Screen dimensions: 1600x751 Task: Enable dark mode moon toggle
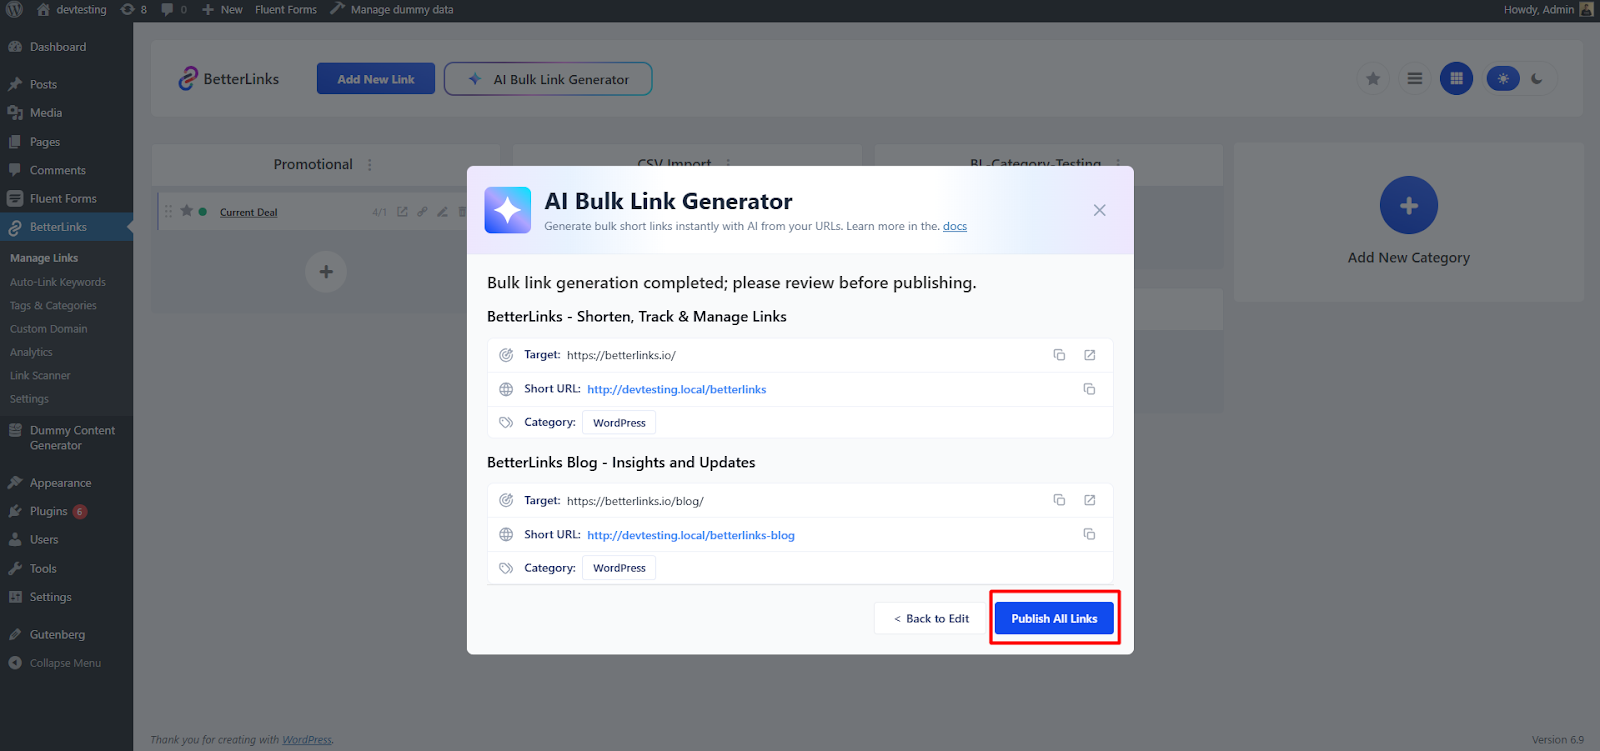[1537, 78]
